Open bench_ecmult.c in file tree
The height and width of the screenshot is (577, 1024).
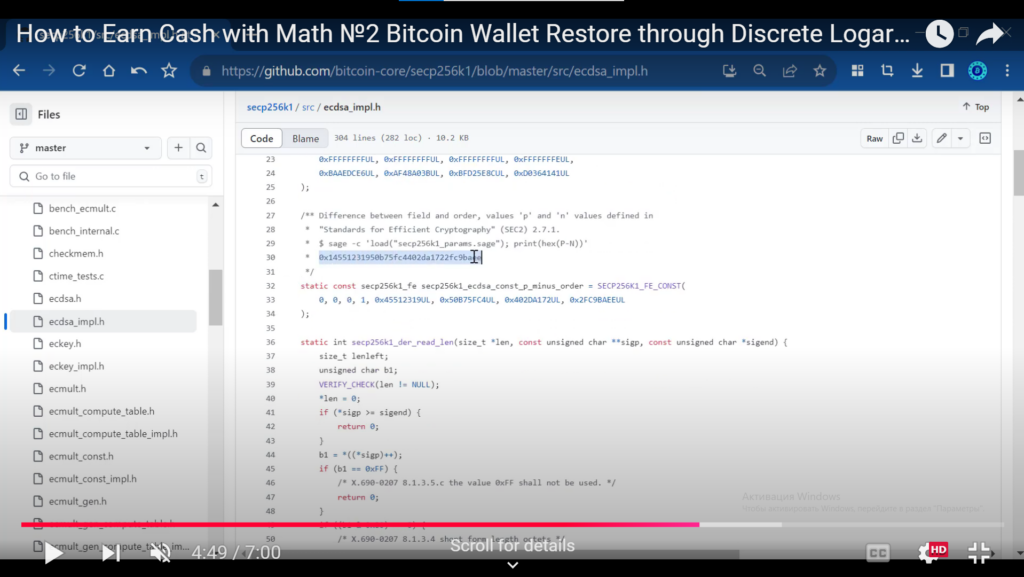[x=82, y=208]
